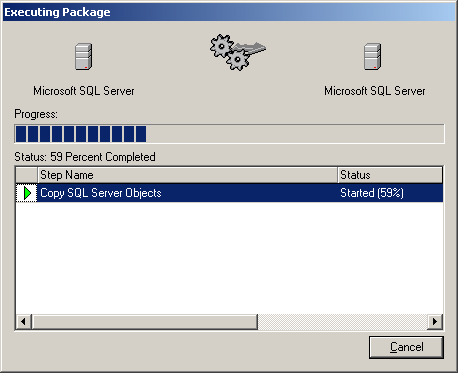This screenshot has height=373, width=458.
Task: Click the green running-step arrow icon
Action: click(x=27, y=193)
